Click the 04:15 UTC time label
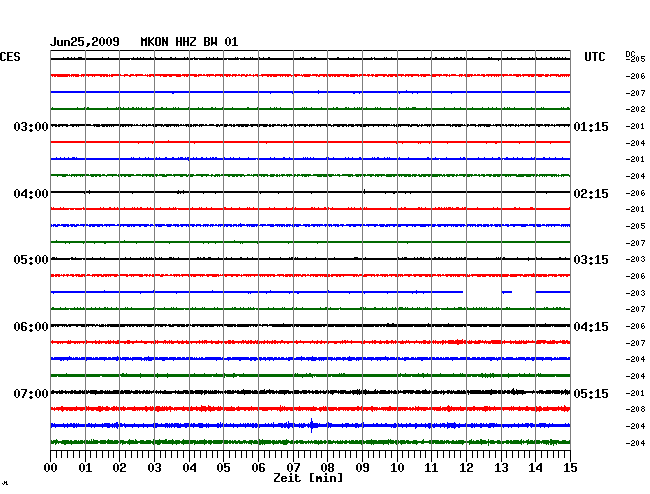The height and width of the screenshot is (494, 650). point(591,327)
